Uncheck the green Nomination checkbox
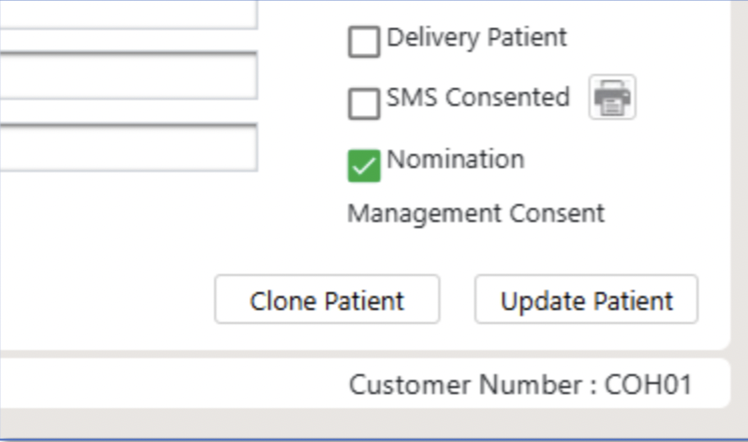This screenshot has width=748, height=442. click(x=364, y=165)
